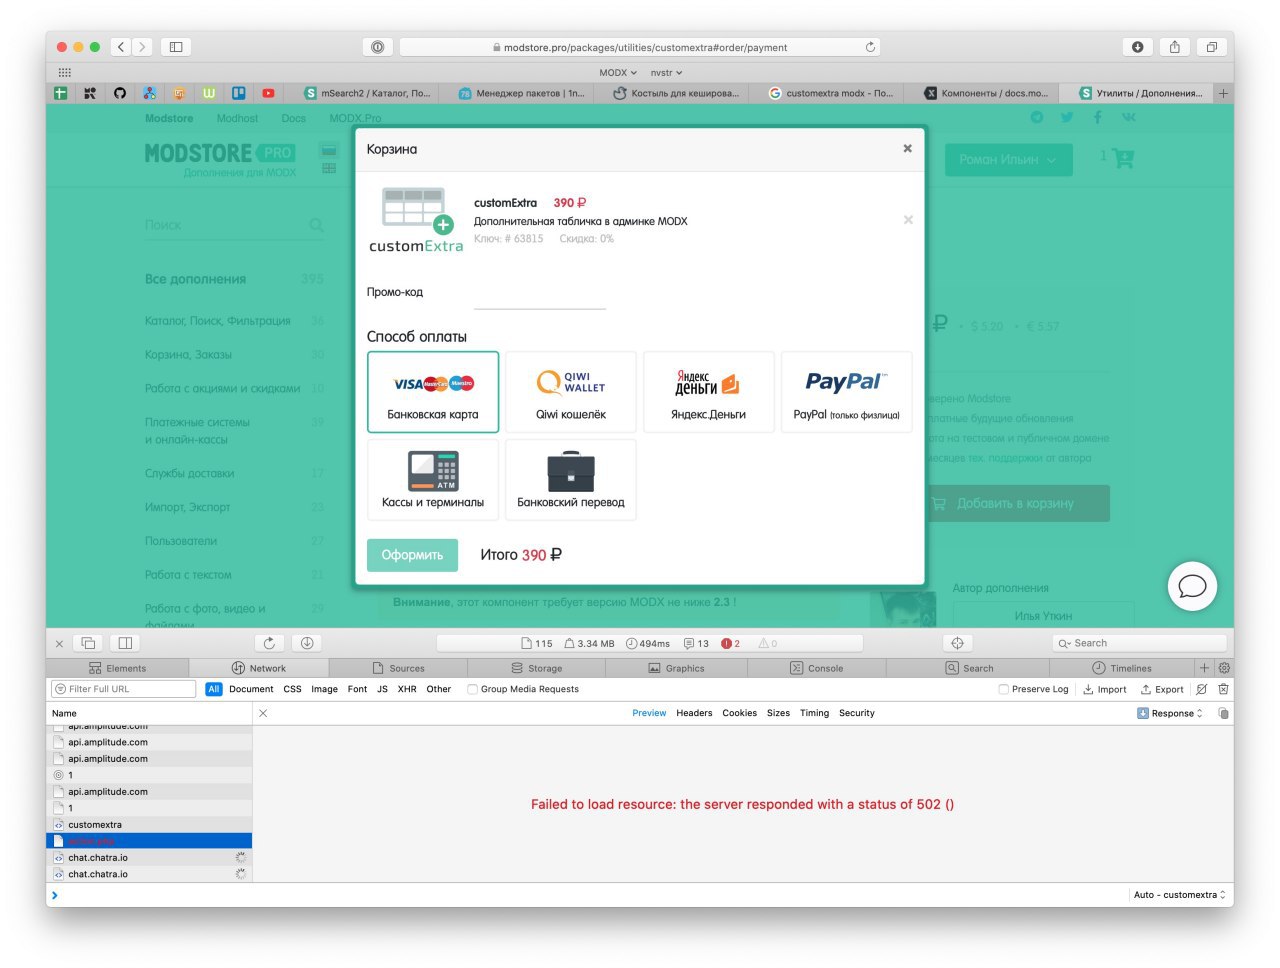
Task: Open the favorites grid icon
Action: coord(65,72)
